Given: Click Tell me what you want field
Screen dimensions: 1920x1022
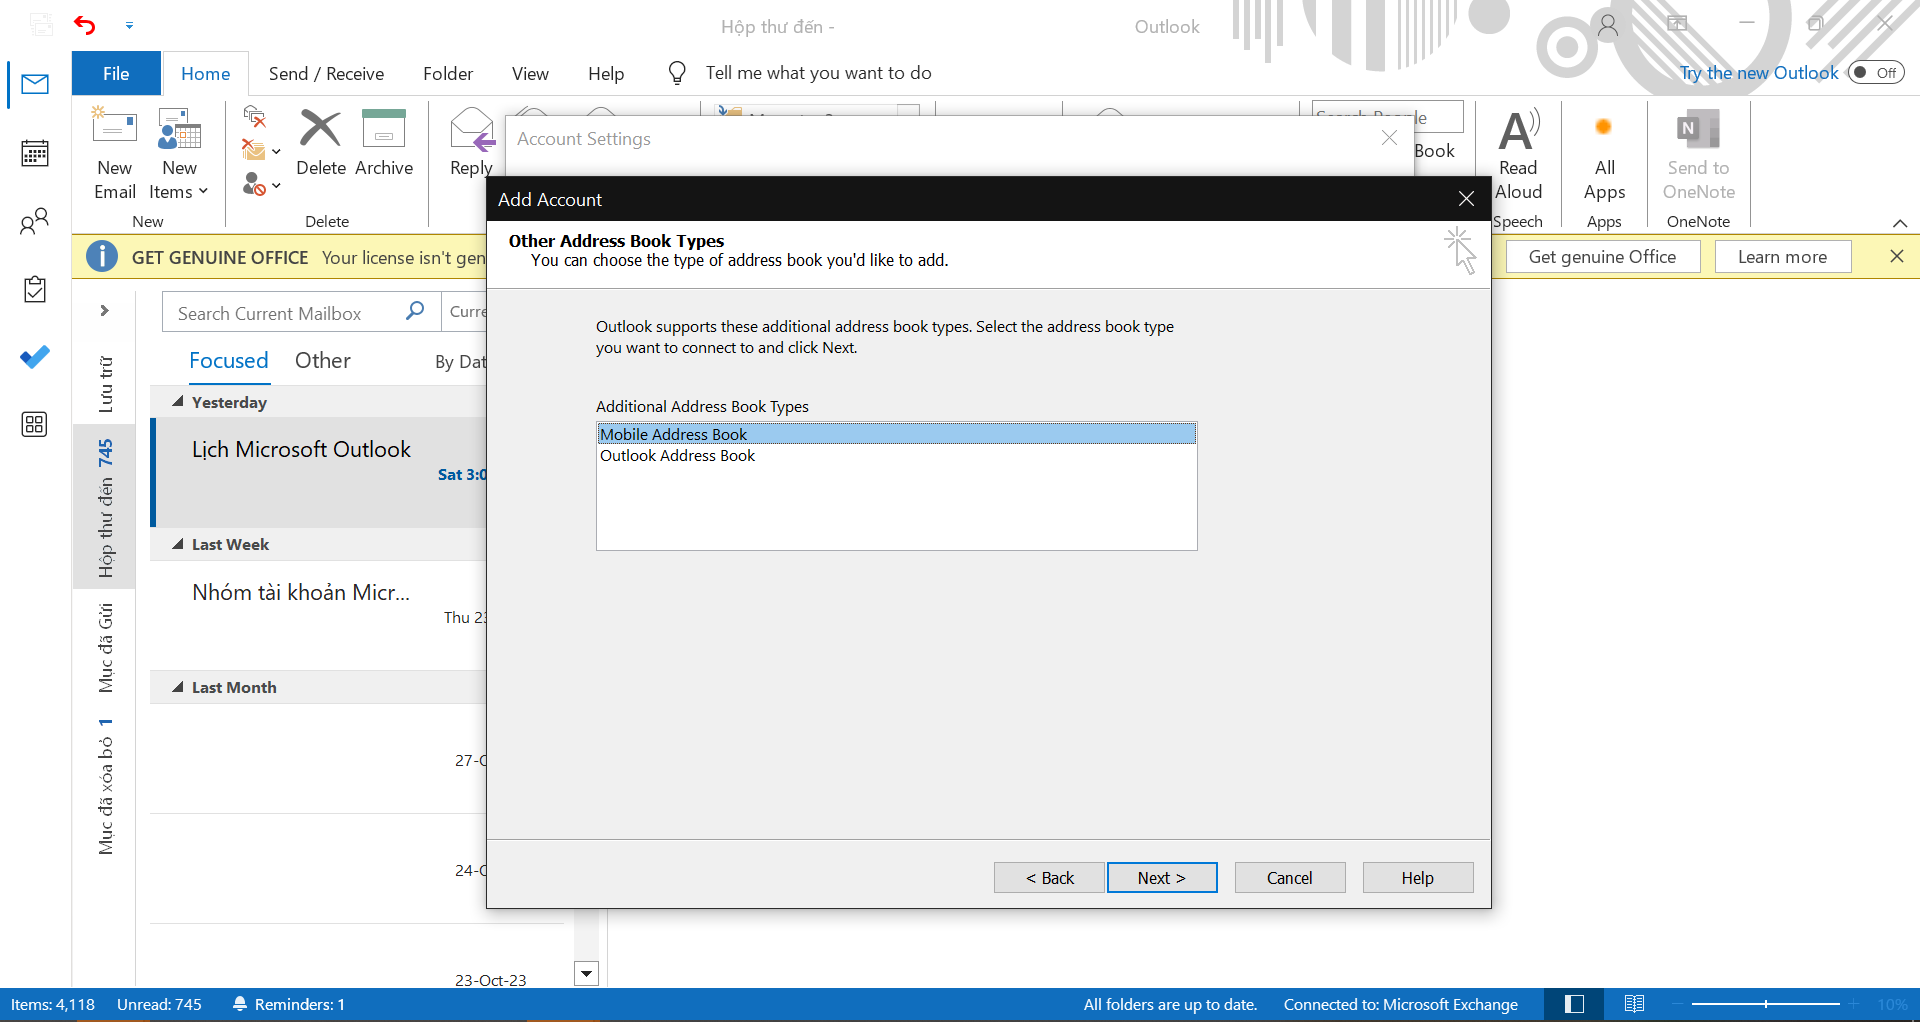Looking at the screenshot, I should point(818,73).
